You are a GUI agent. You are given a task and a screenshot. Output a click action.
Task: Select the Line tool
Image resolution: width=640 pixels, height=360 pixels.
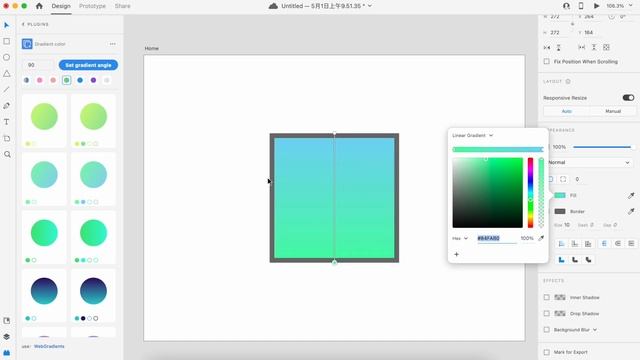click(x=7, y=89)
